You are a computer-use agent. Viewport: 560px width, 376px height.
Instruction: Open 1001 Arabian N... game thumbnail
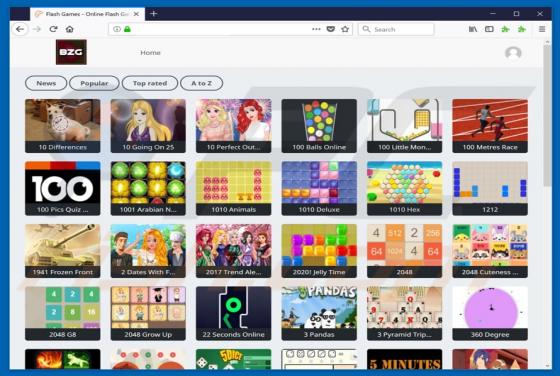148,188
